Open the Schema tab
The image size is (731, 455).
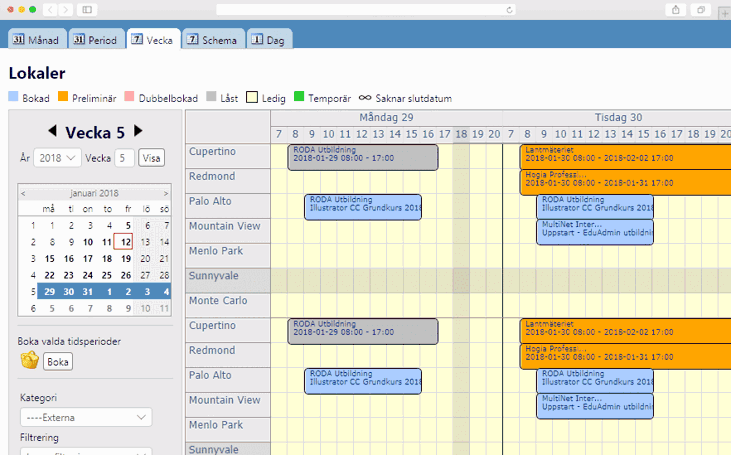point(211,40)
